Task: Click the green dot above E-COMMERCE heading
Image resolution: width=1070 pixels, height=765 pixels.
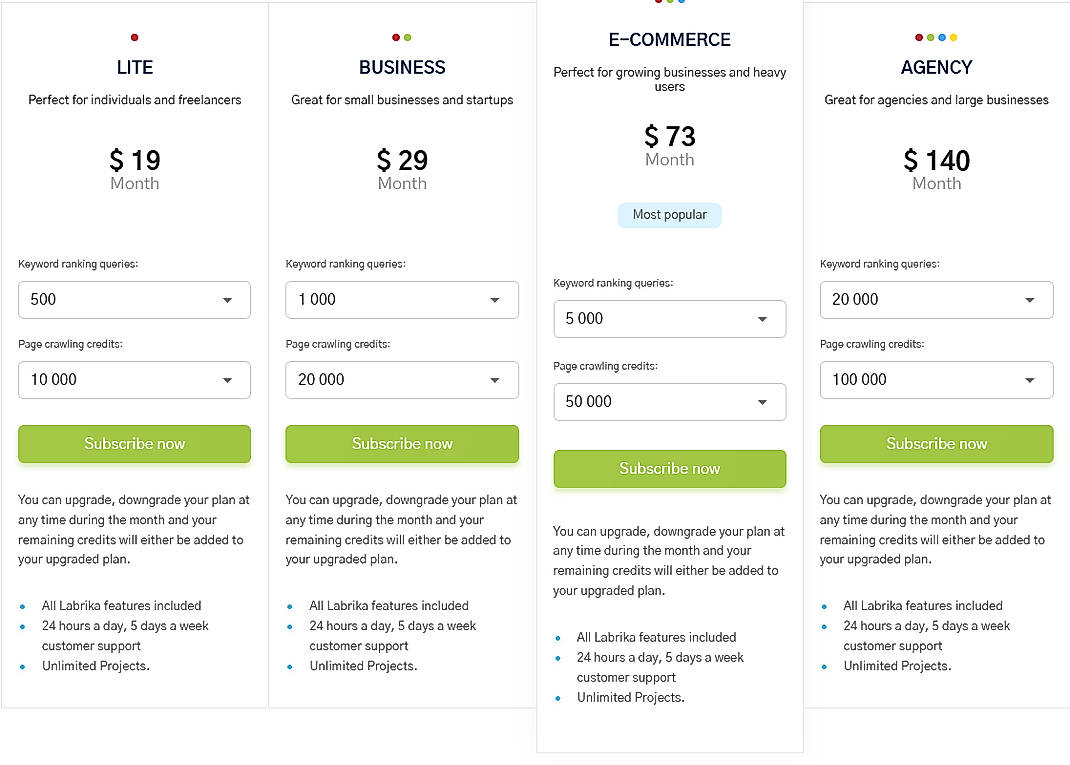Action: coord(670,5)
